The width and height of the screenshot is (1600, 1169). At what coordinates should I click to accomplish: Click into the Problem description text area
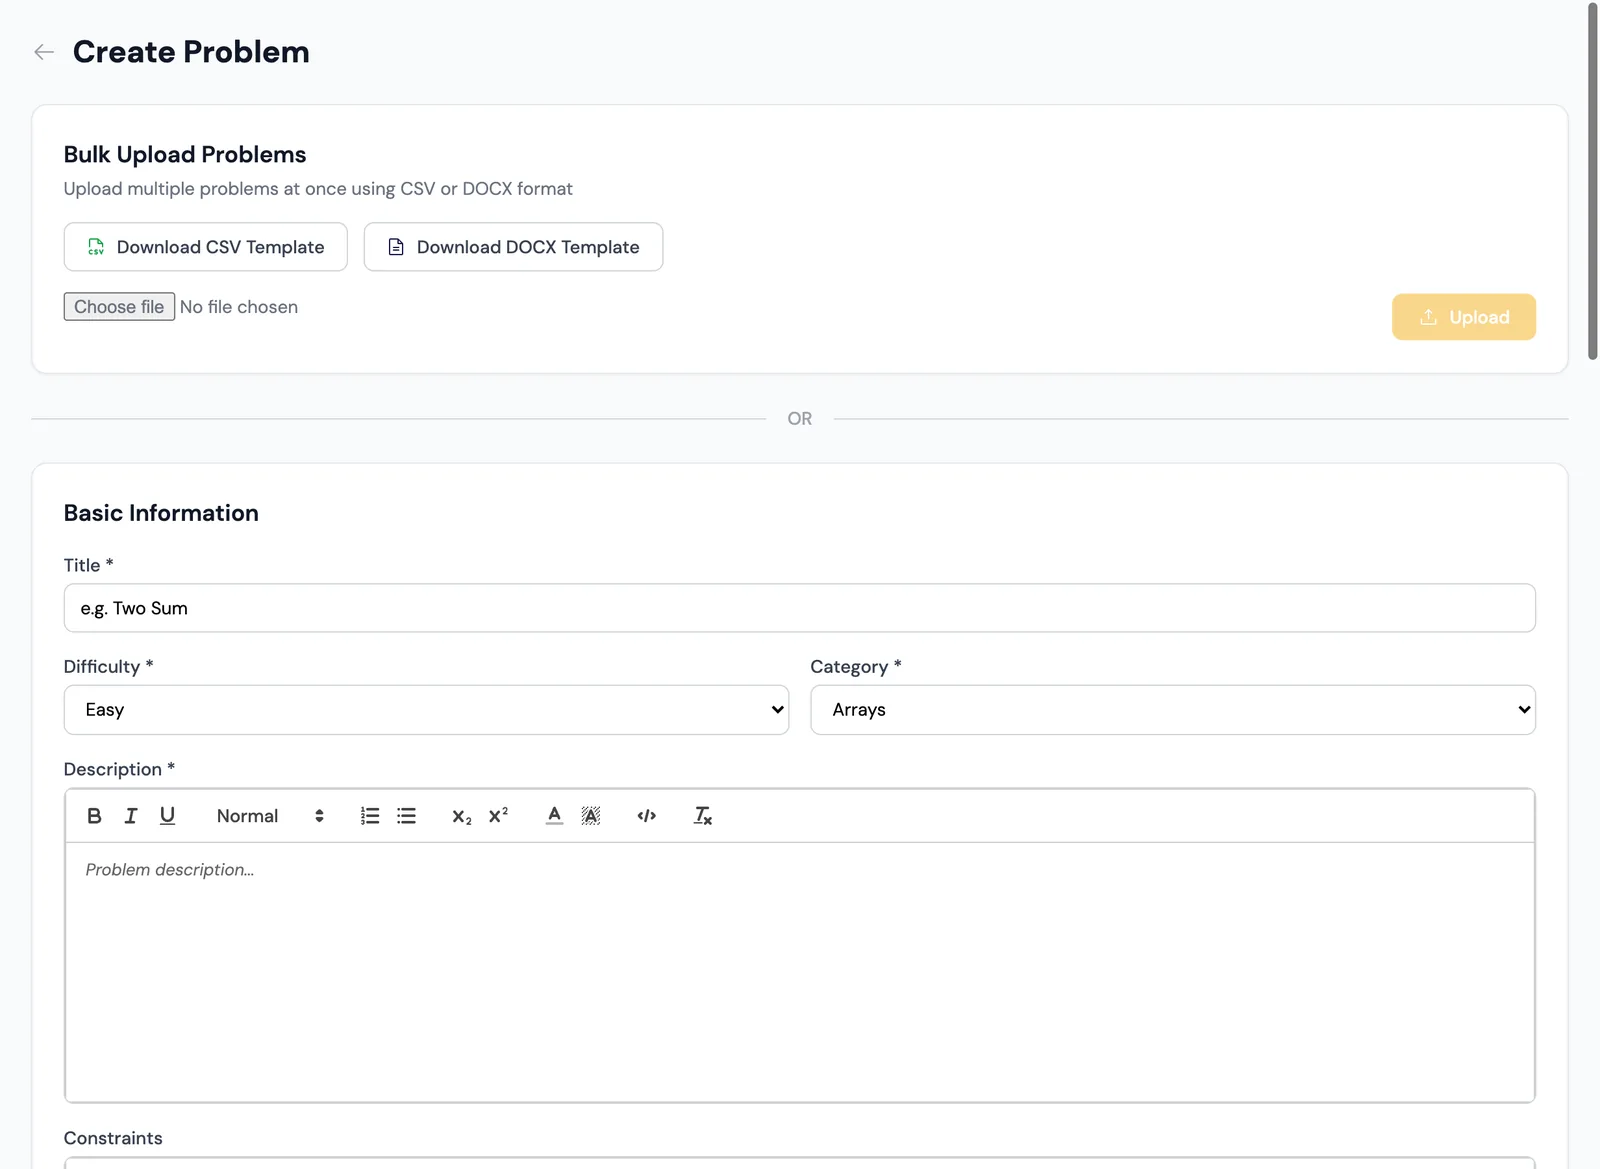click(x=800, y=972)
